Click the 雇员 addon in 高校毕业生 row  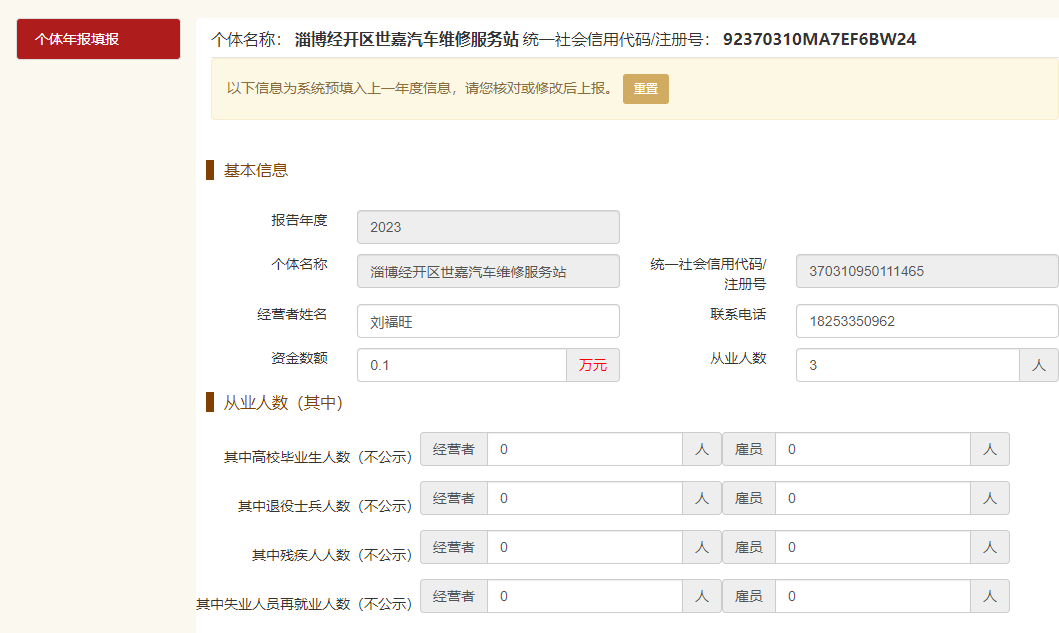749,449
